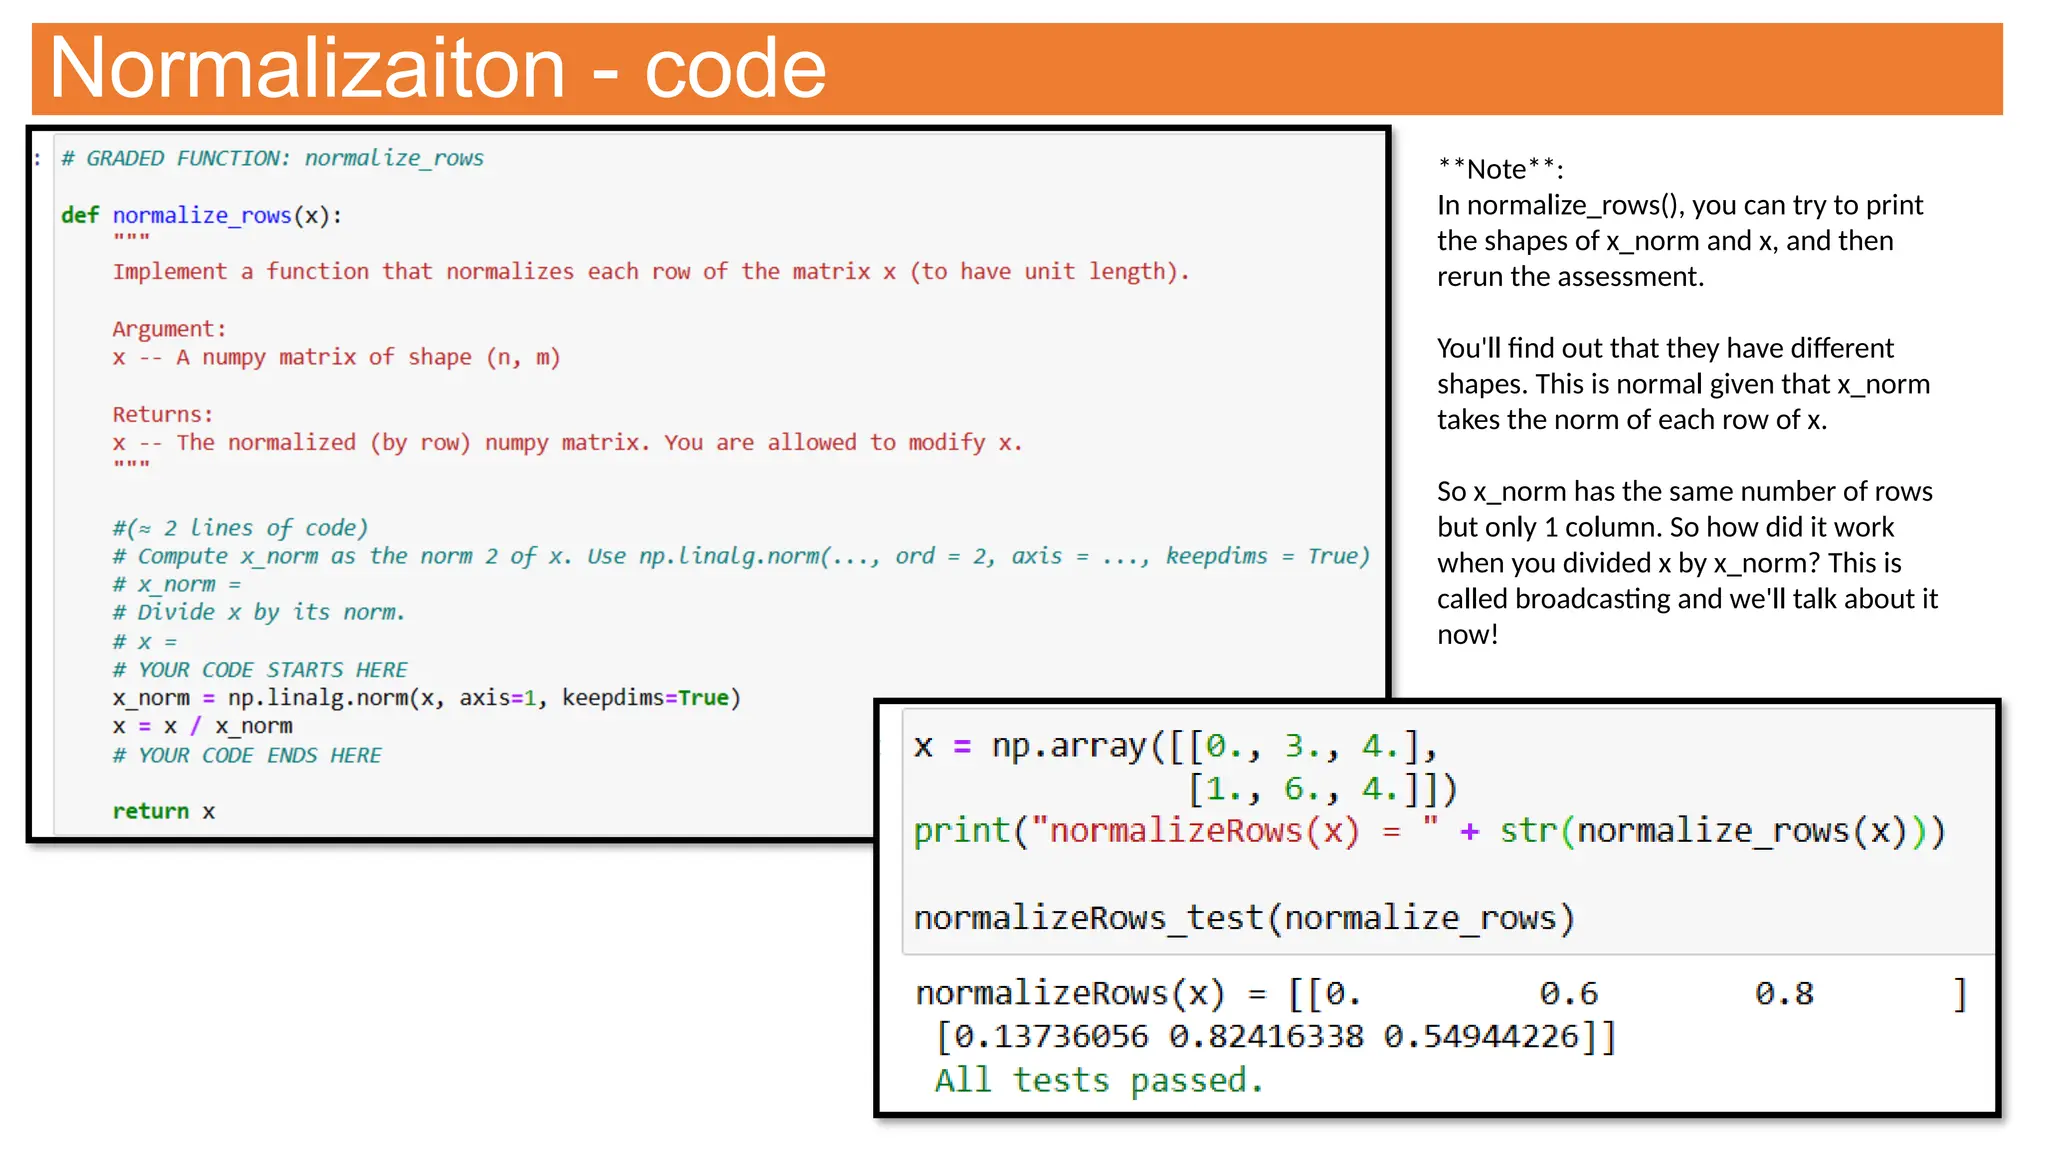Click the comment starting '# Compute x_norm as the norm 2'
Viewport: 2048px width, 1152px height.
click(x=741, y=556)
